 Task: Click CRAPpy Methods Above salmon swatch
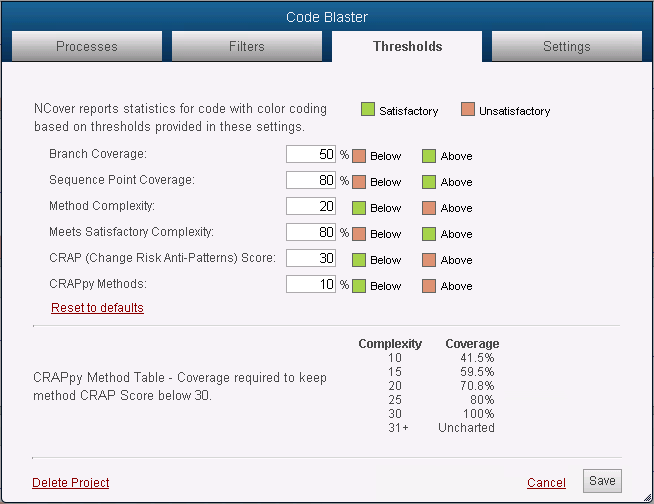click(429, 286)
